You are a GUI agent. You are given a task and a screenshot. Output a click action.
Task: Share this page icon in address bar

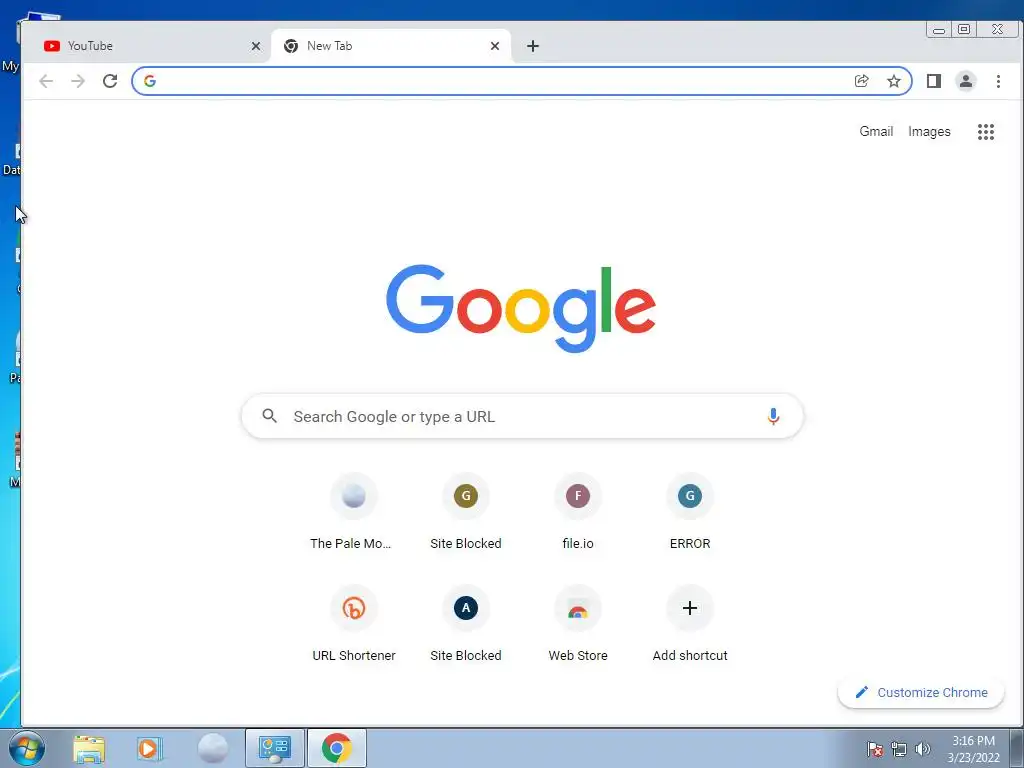[861, 81]
